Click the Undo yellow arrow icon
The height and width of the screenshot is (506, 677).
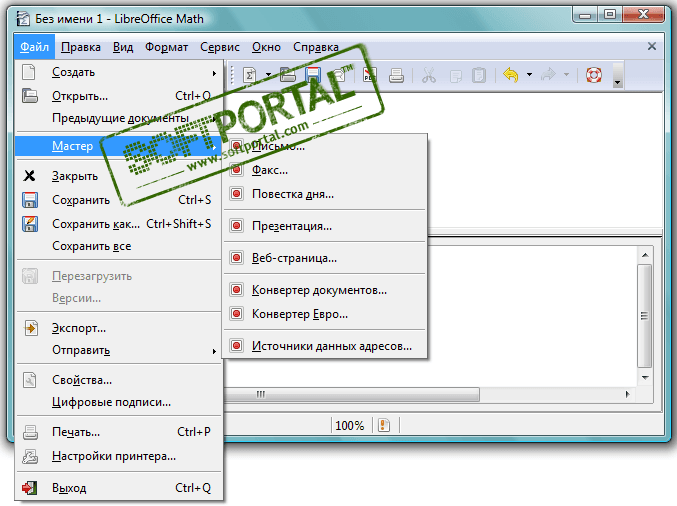pos(511,75)
